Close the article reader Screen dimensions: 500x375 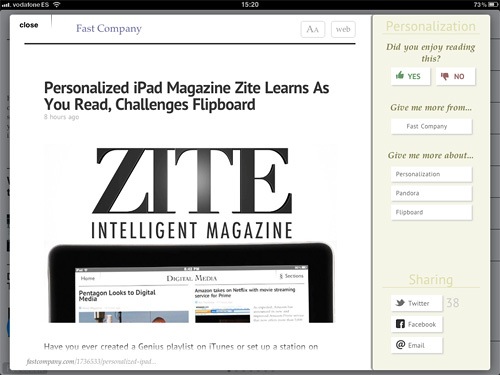(29, 25)
